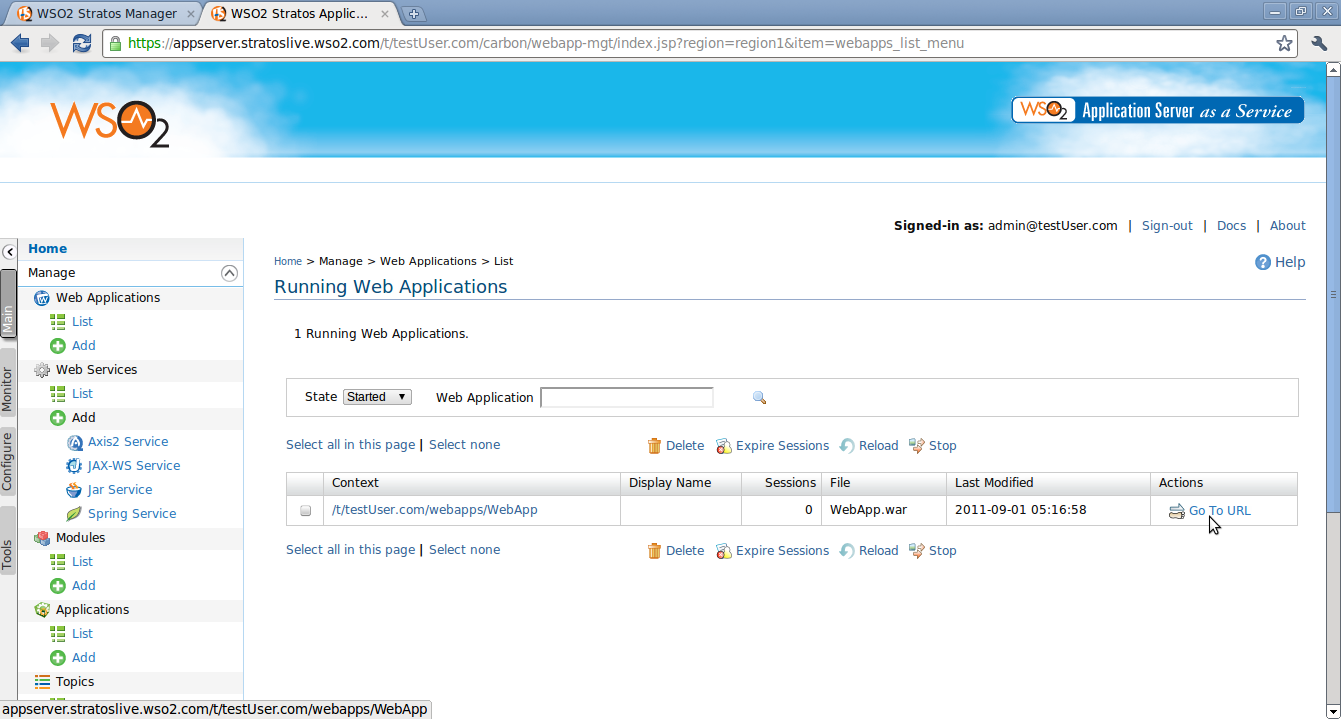The height and width of the screenshot is (719, 1341).
Task: Open the Docs link
Action: [x=1231, y=226]
